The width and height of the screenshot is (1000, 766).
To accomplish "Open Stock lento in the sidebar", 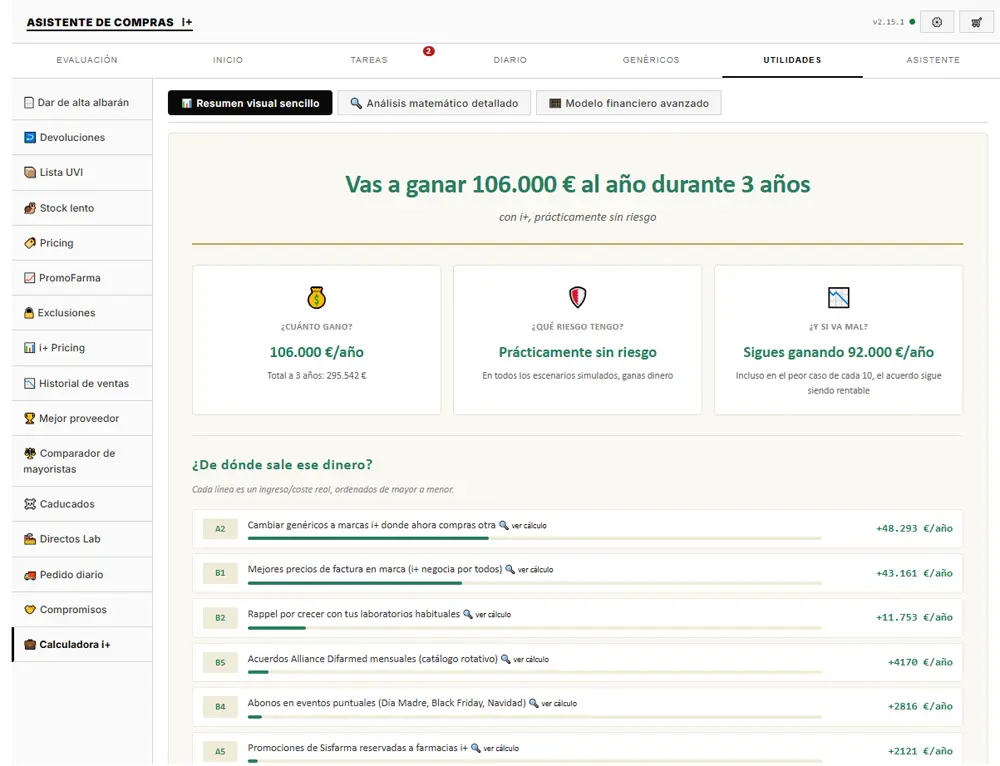I will tap(82, 208).
